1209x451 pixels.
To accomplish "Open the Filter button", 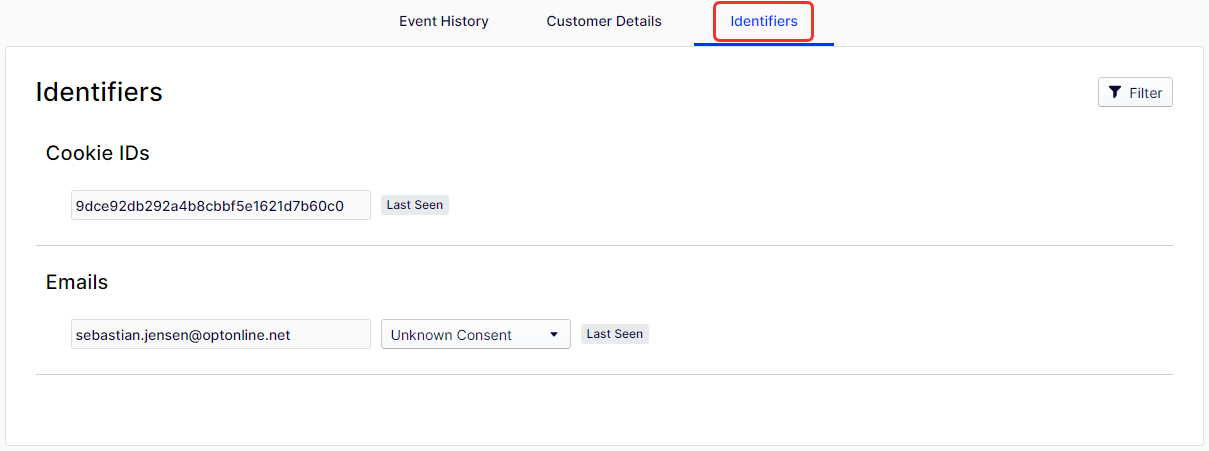I will click(x=1135, y=93).
